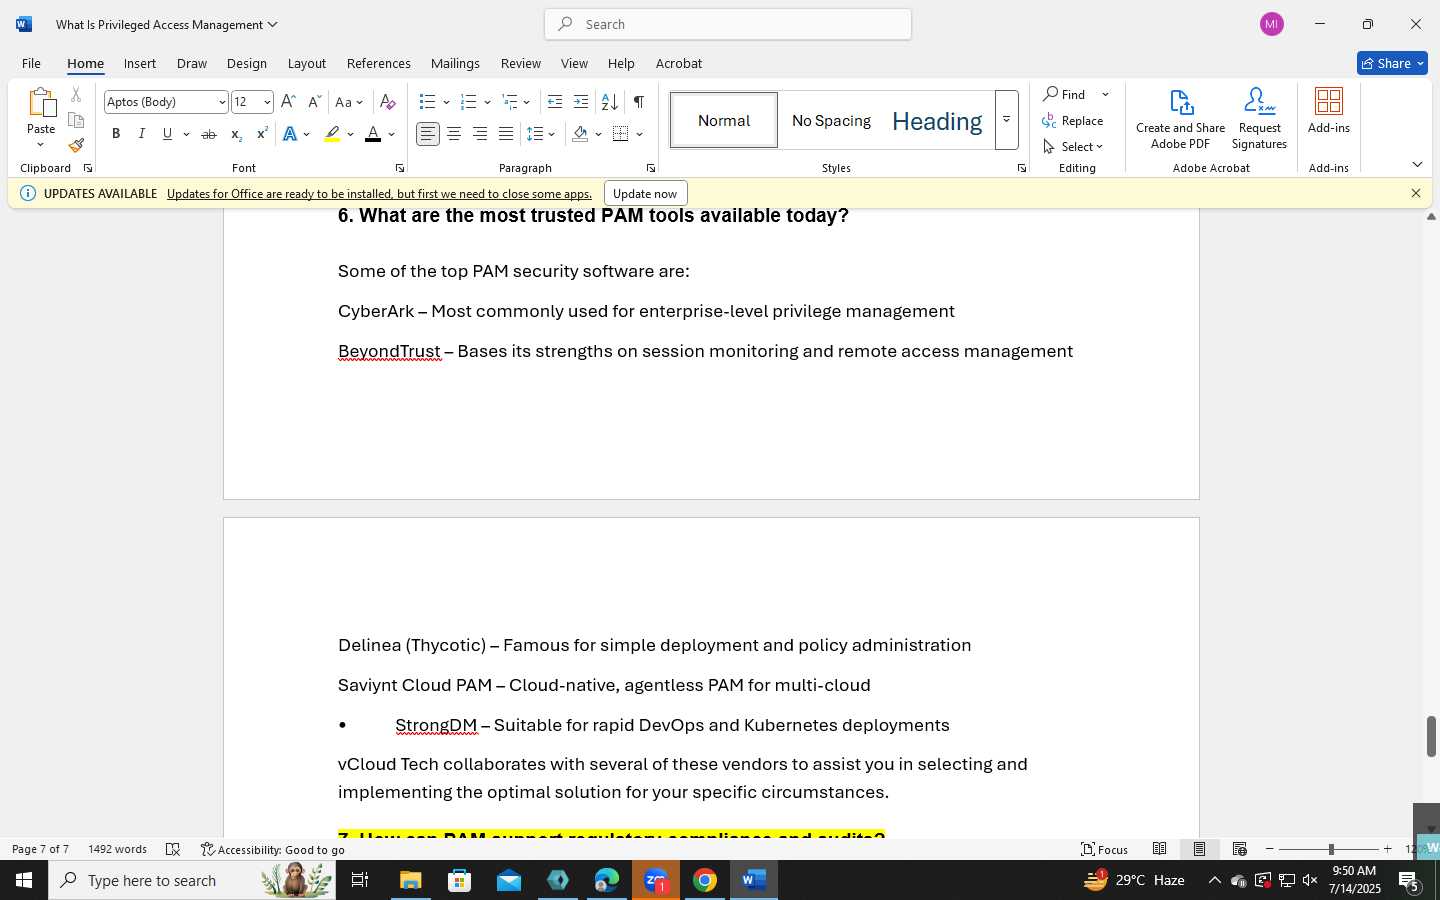Switch to the References tab
The width and height of the screenshot is (1440, 900).
379,63
